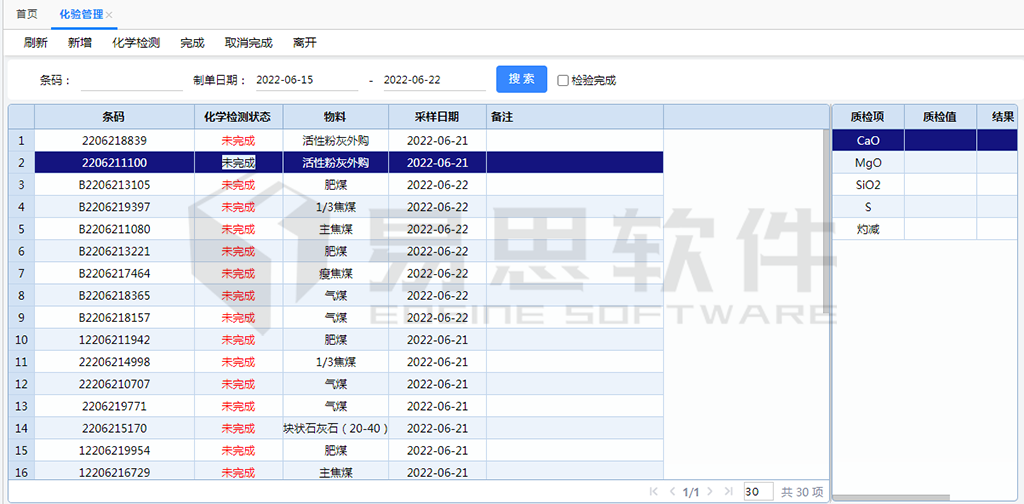1024x504 pixels.
Task: Toggle the 检验完成 checkbox
Action: click(x=563, y=80)
